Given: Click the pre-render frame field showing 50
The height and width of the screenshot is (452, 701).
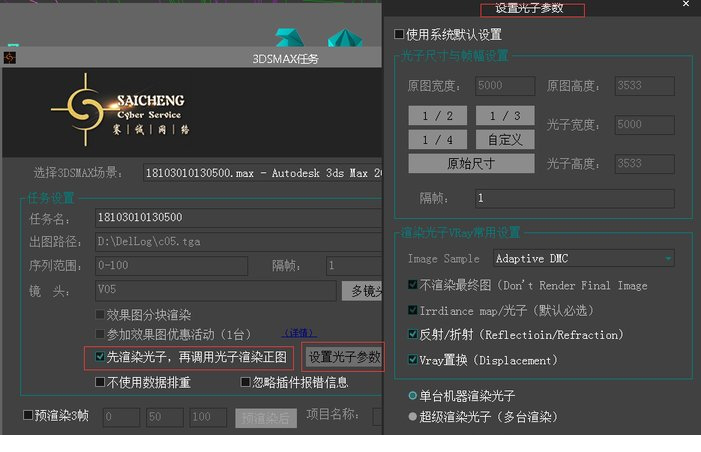Looking at the screenshot, I should tap(165, 417).
